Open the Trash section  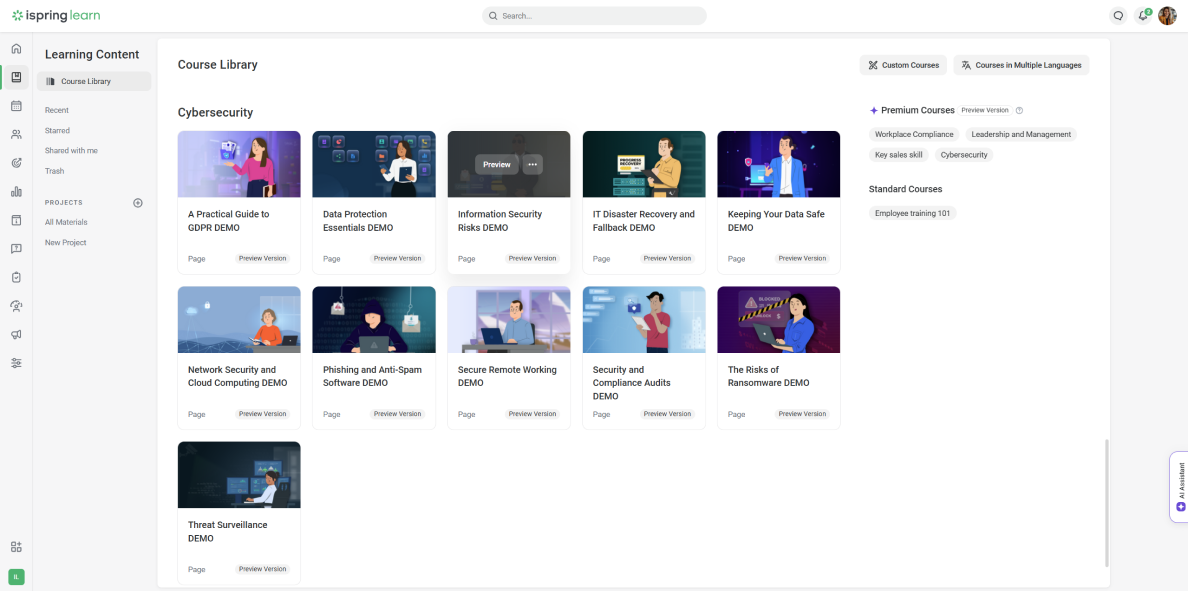click(55, 171)
